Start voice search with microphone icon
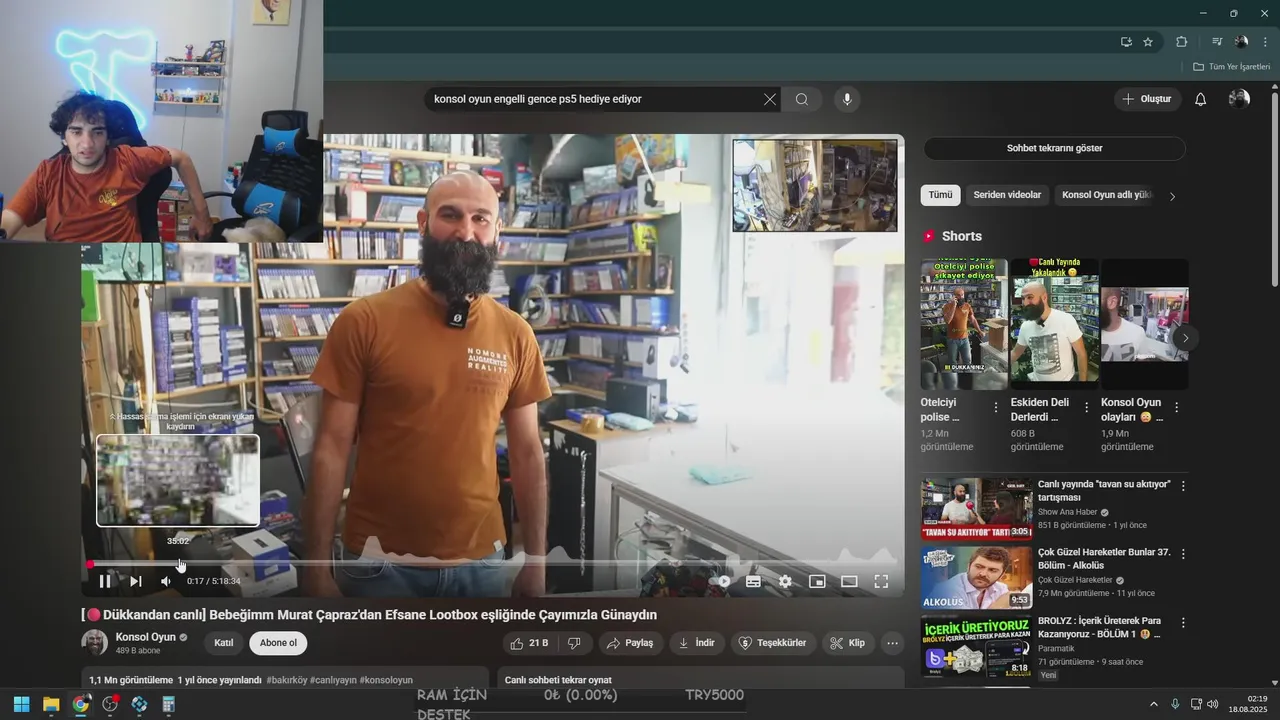1280x720 pixels. click(847, 99)
